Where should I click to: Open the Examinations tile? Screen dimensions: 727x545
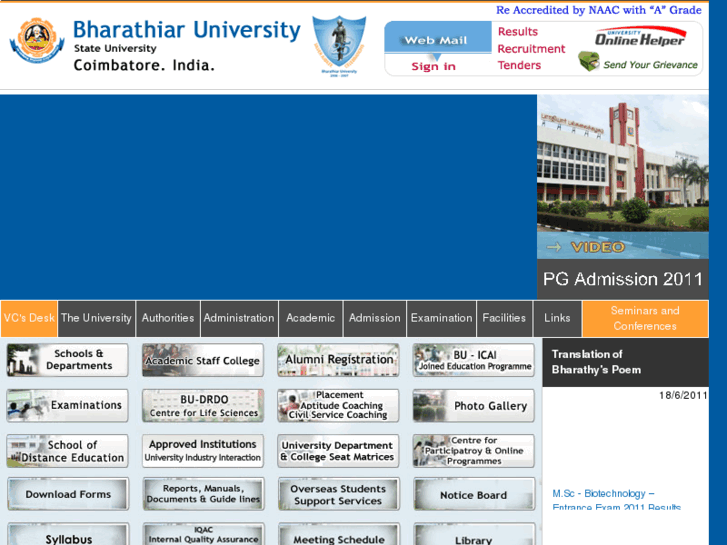(68, 405)
